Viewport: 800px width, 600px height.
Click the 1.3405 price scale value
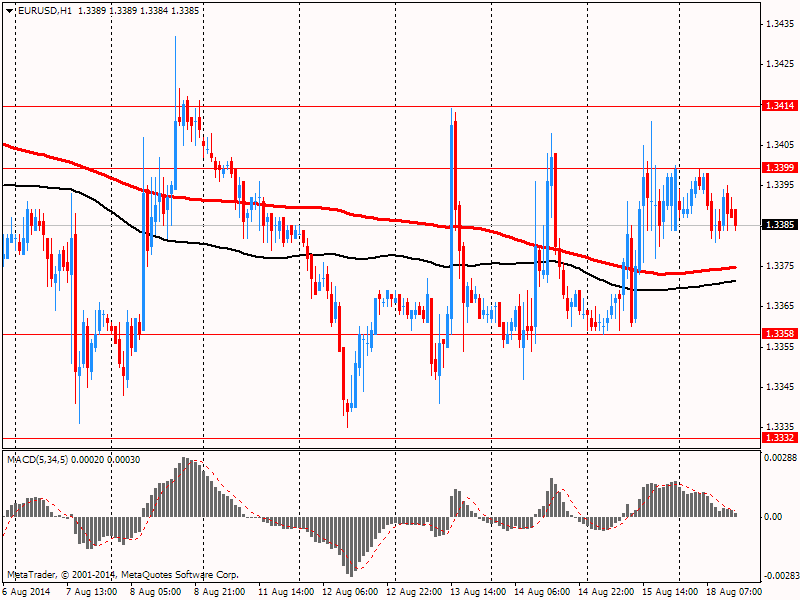click(x=780, y=145)
